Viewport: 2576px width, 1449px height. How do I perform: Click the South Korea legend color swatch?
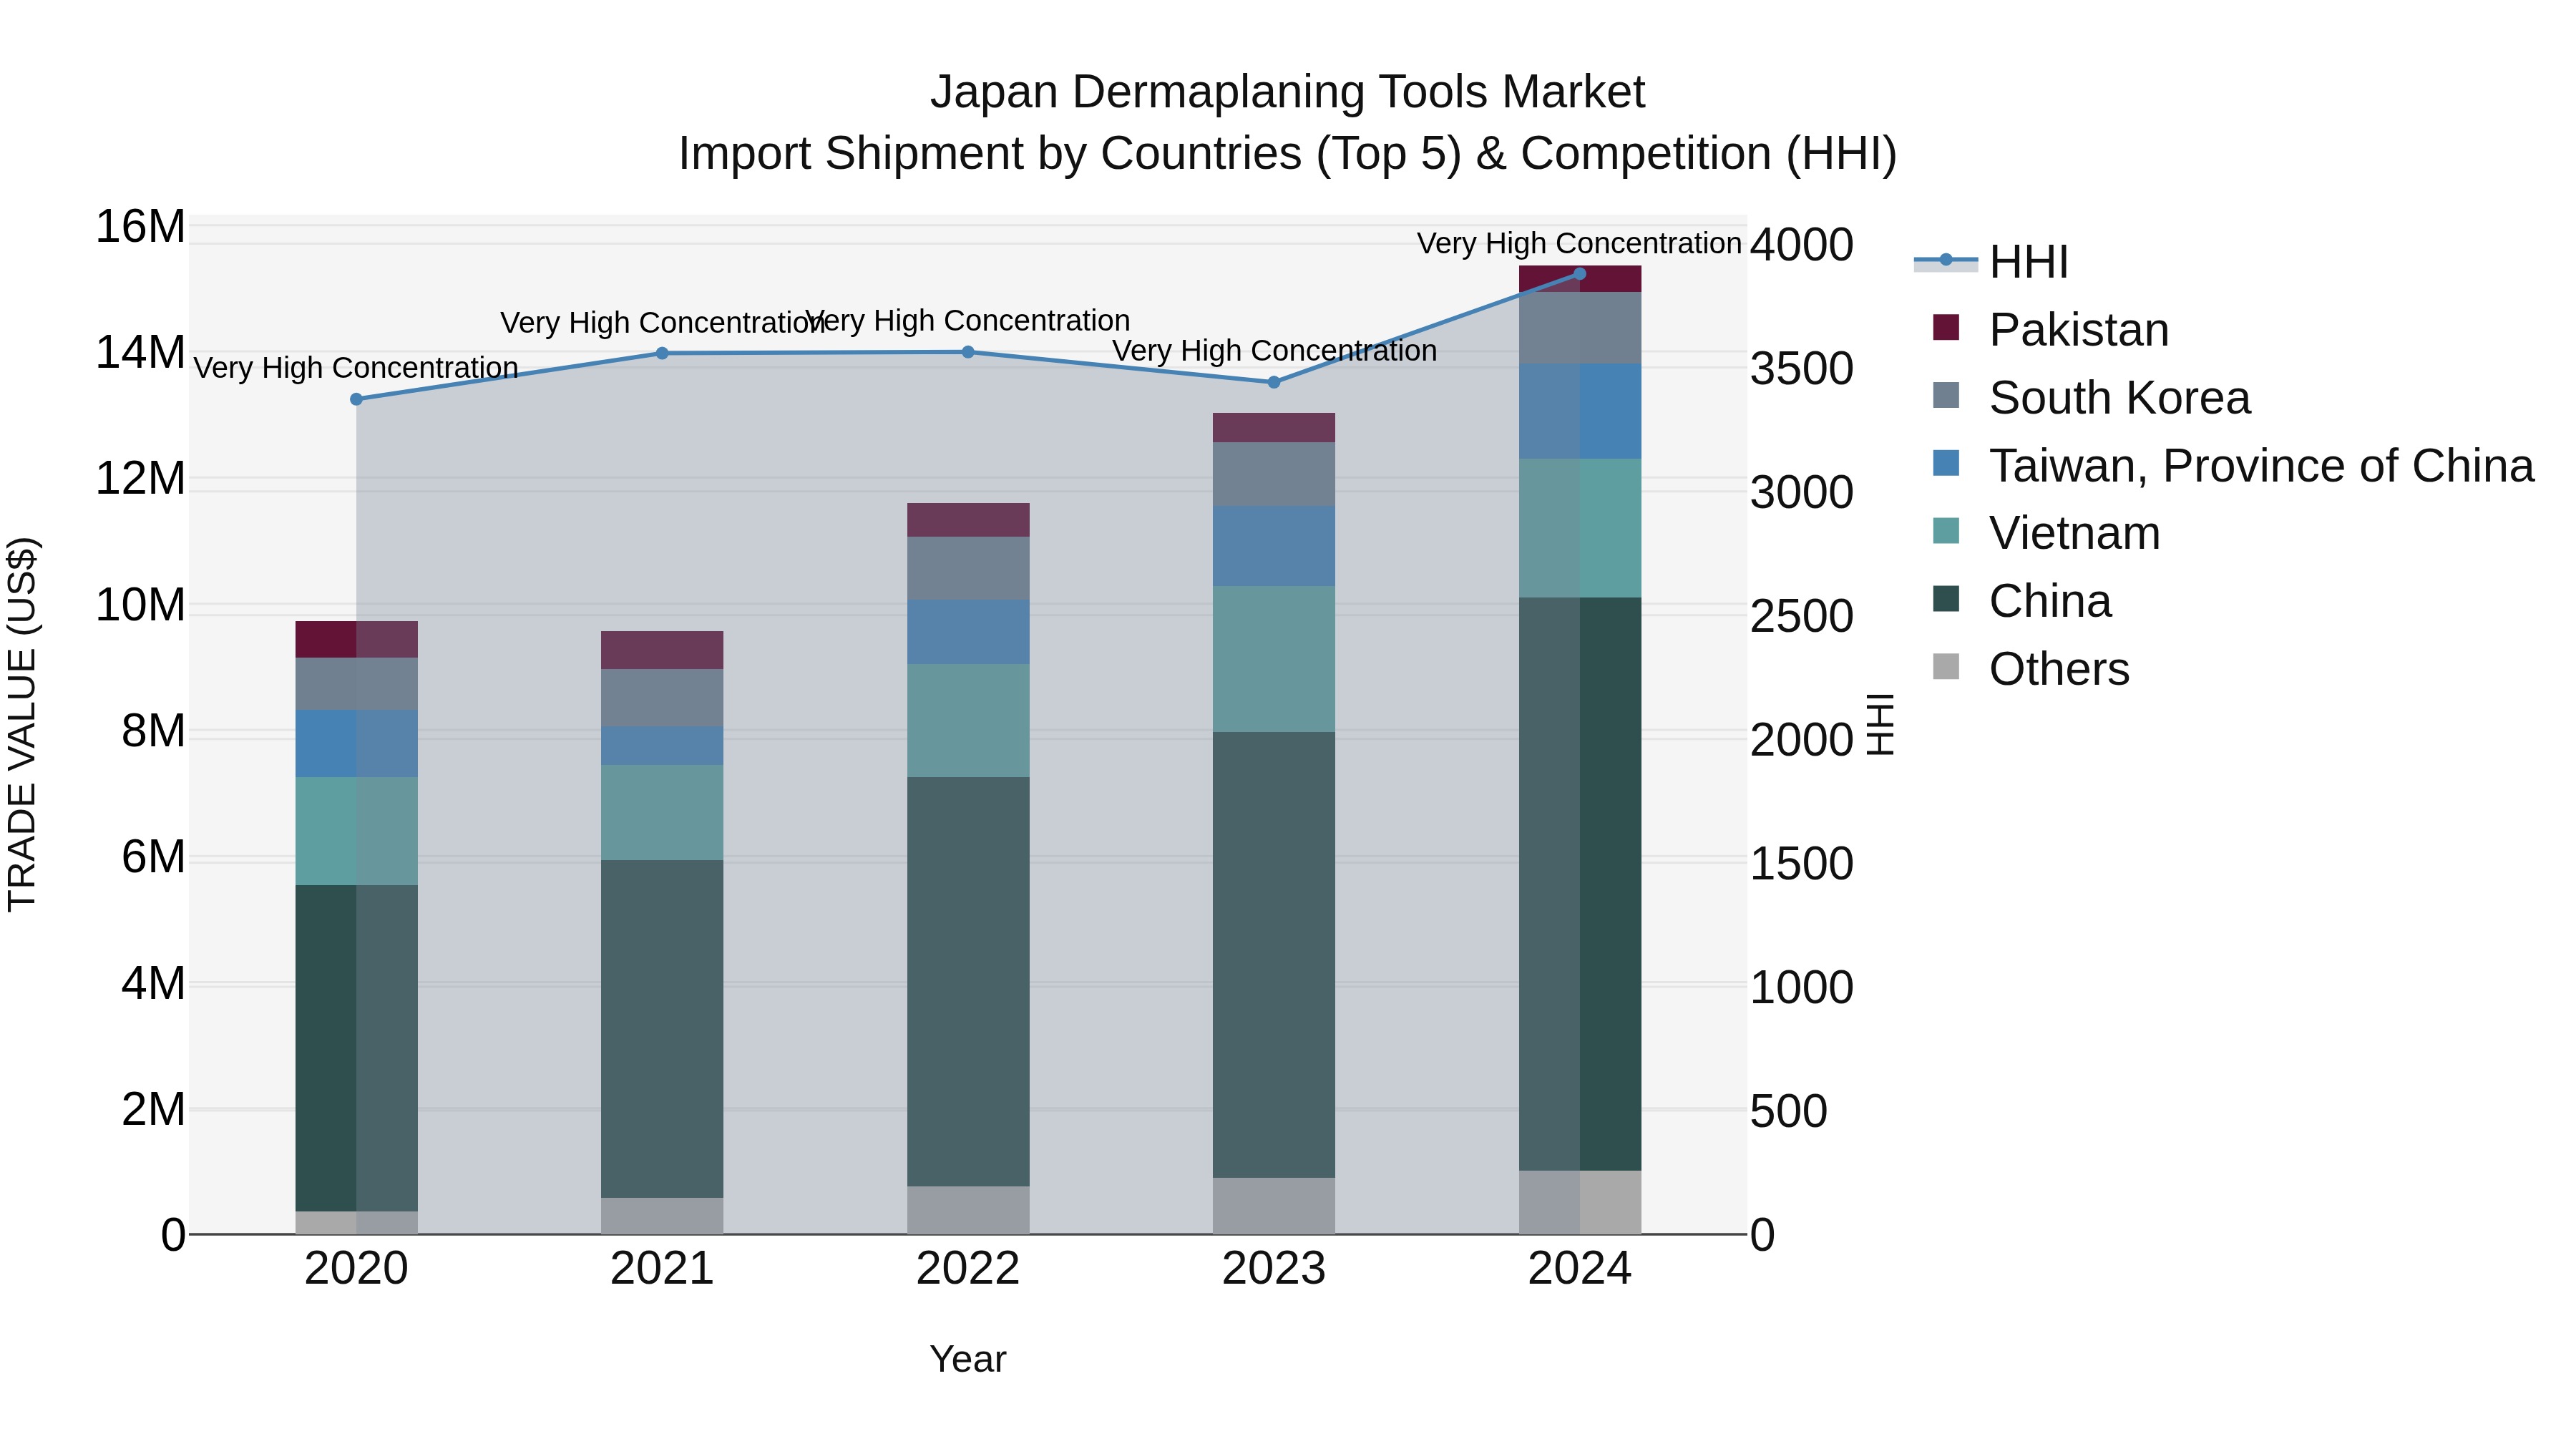(x=1946, y=395)
